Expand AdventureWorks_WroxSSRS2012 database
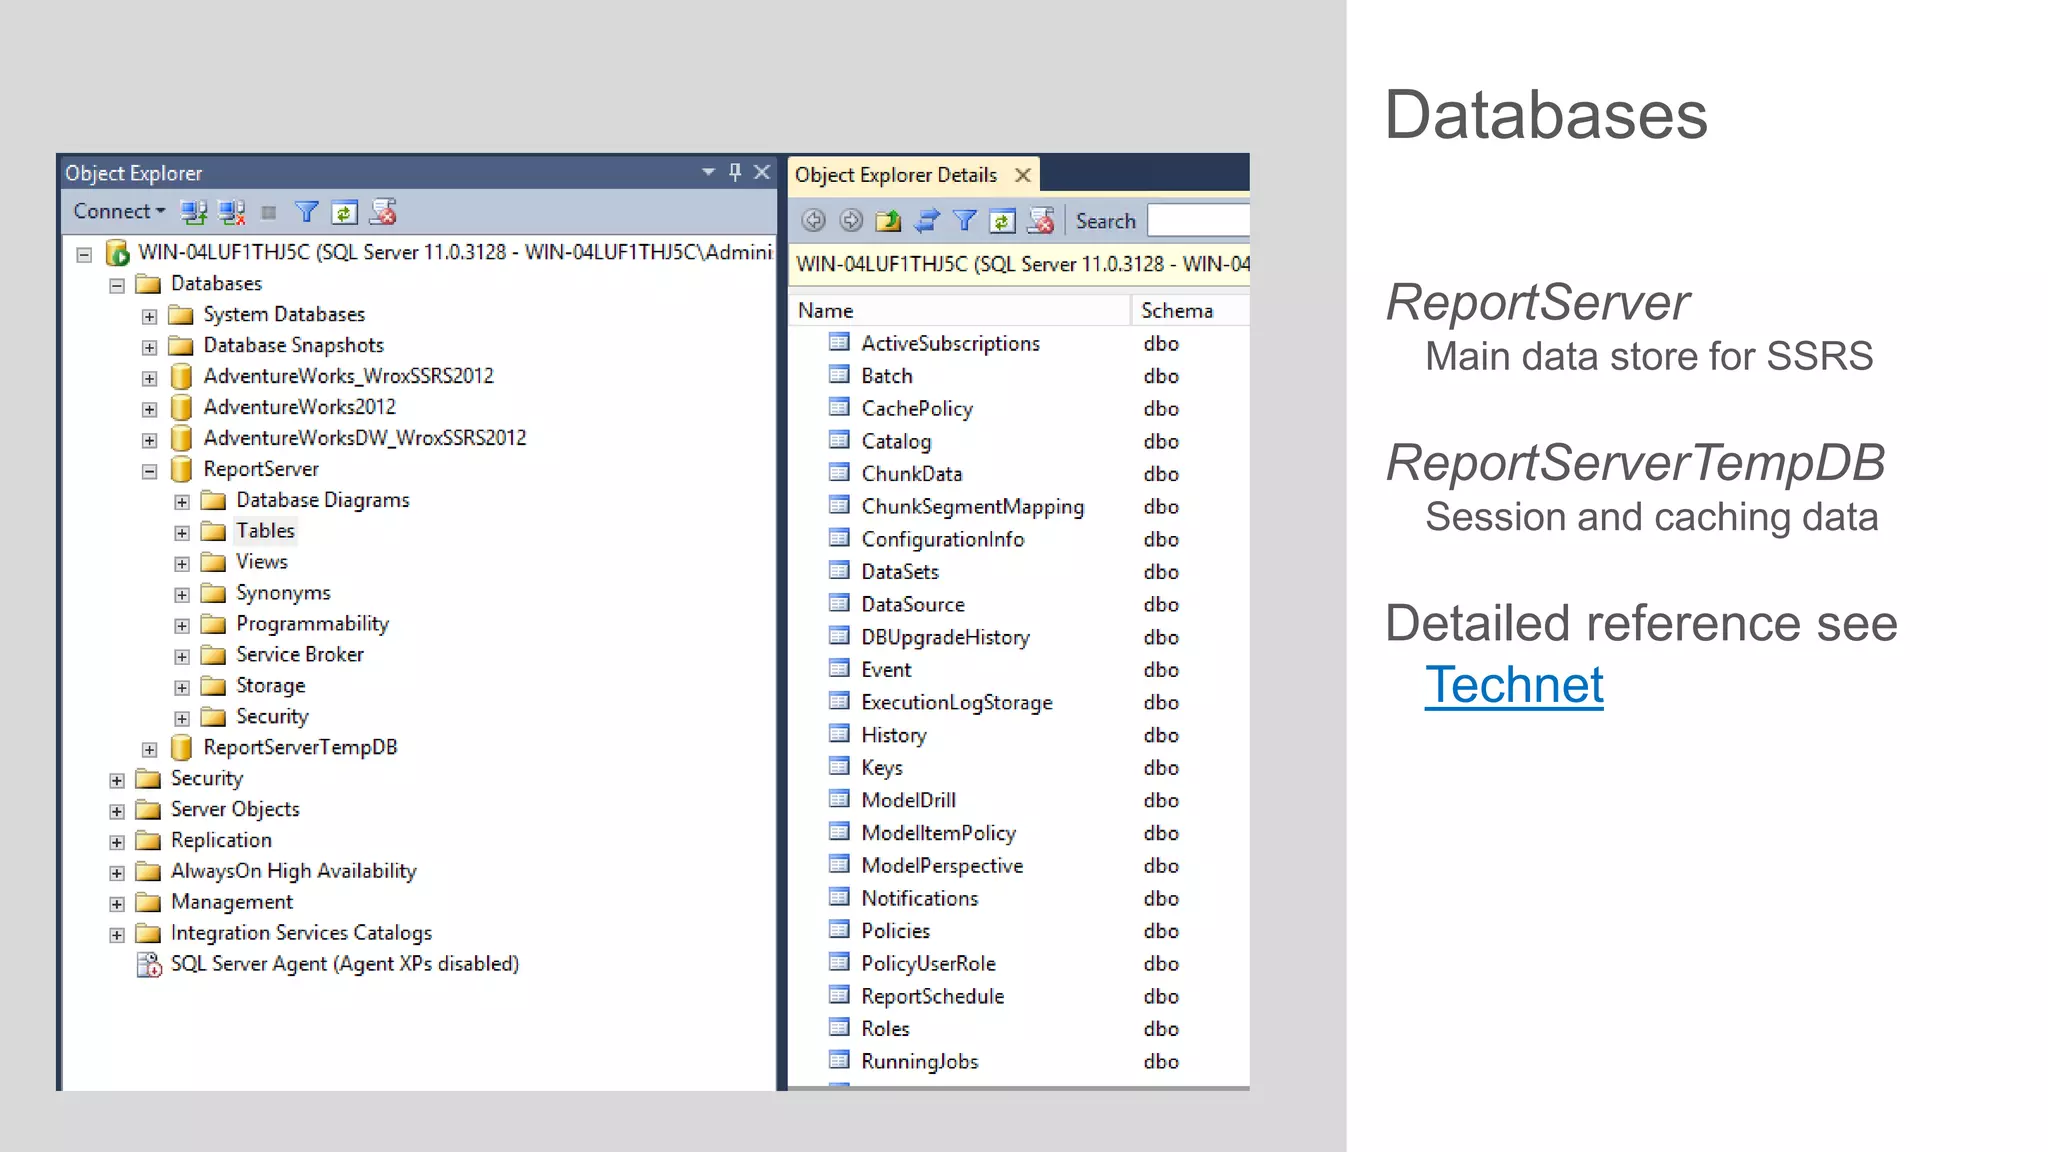The image size is (2048, 1152). pyautogui.click(x=149, y=378)
